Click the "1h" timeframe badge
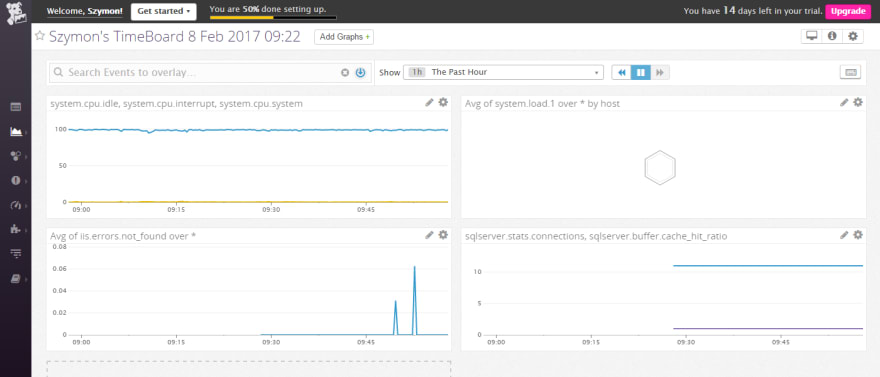The image size is (880, 377). pyautogui.click(x=417, y=72)
